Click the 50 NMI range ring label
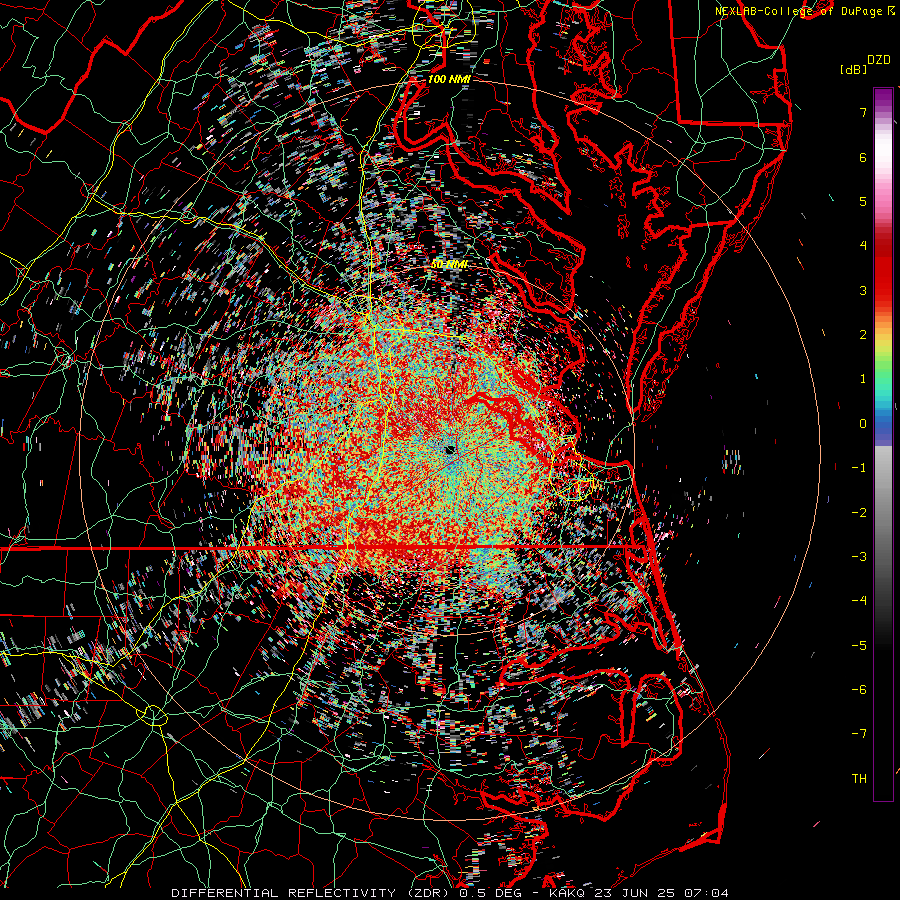Screen dimensions: 900x900 click(449, 264)
